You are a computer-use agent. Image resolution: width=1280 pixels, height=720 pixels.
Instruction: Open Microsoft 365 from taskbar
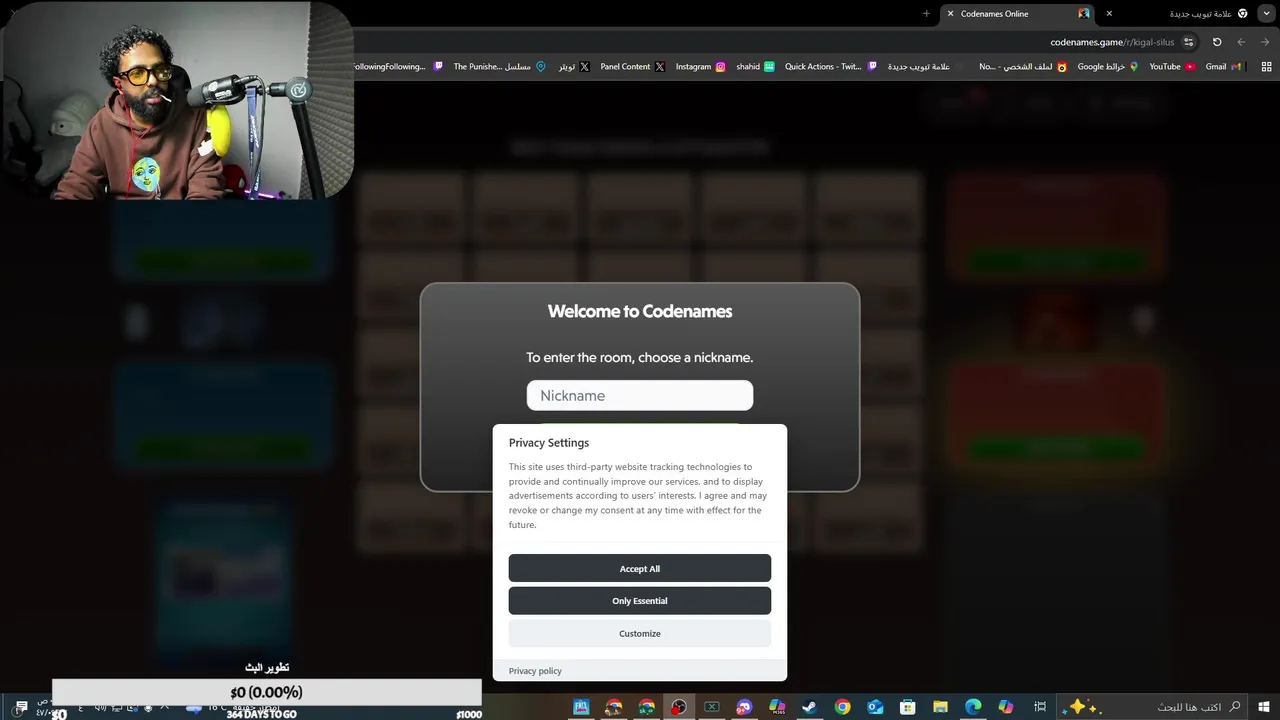point(777,707)
